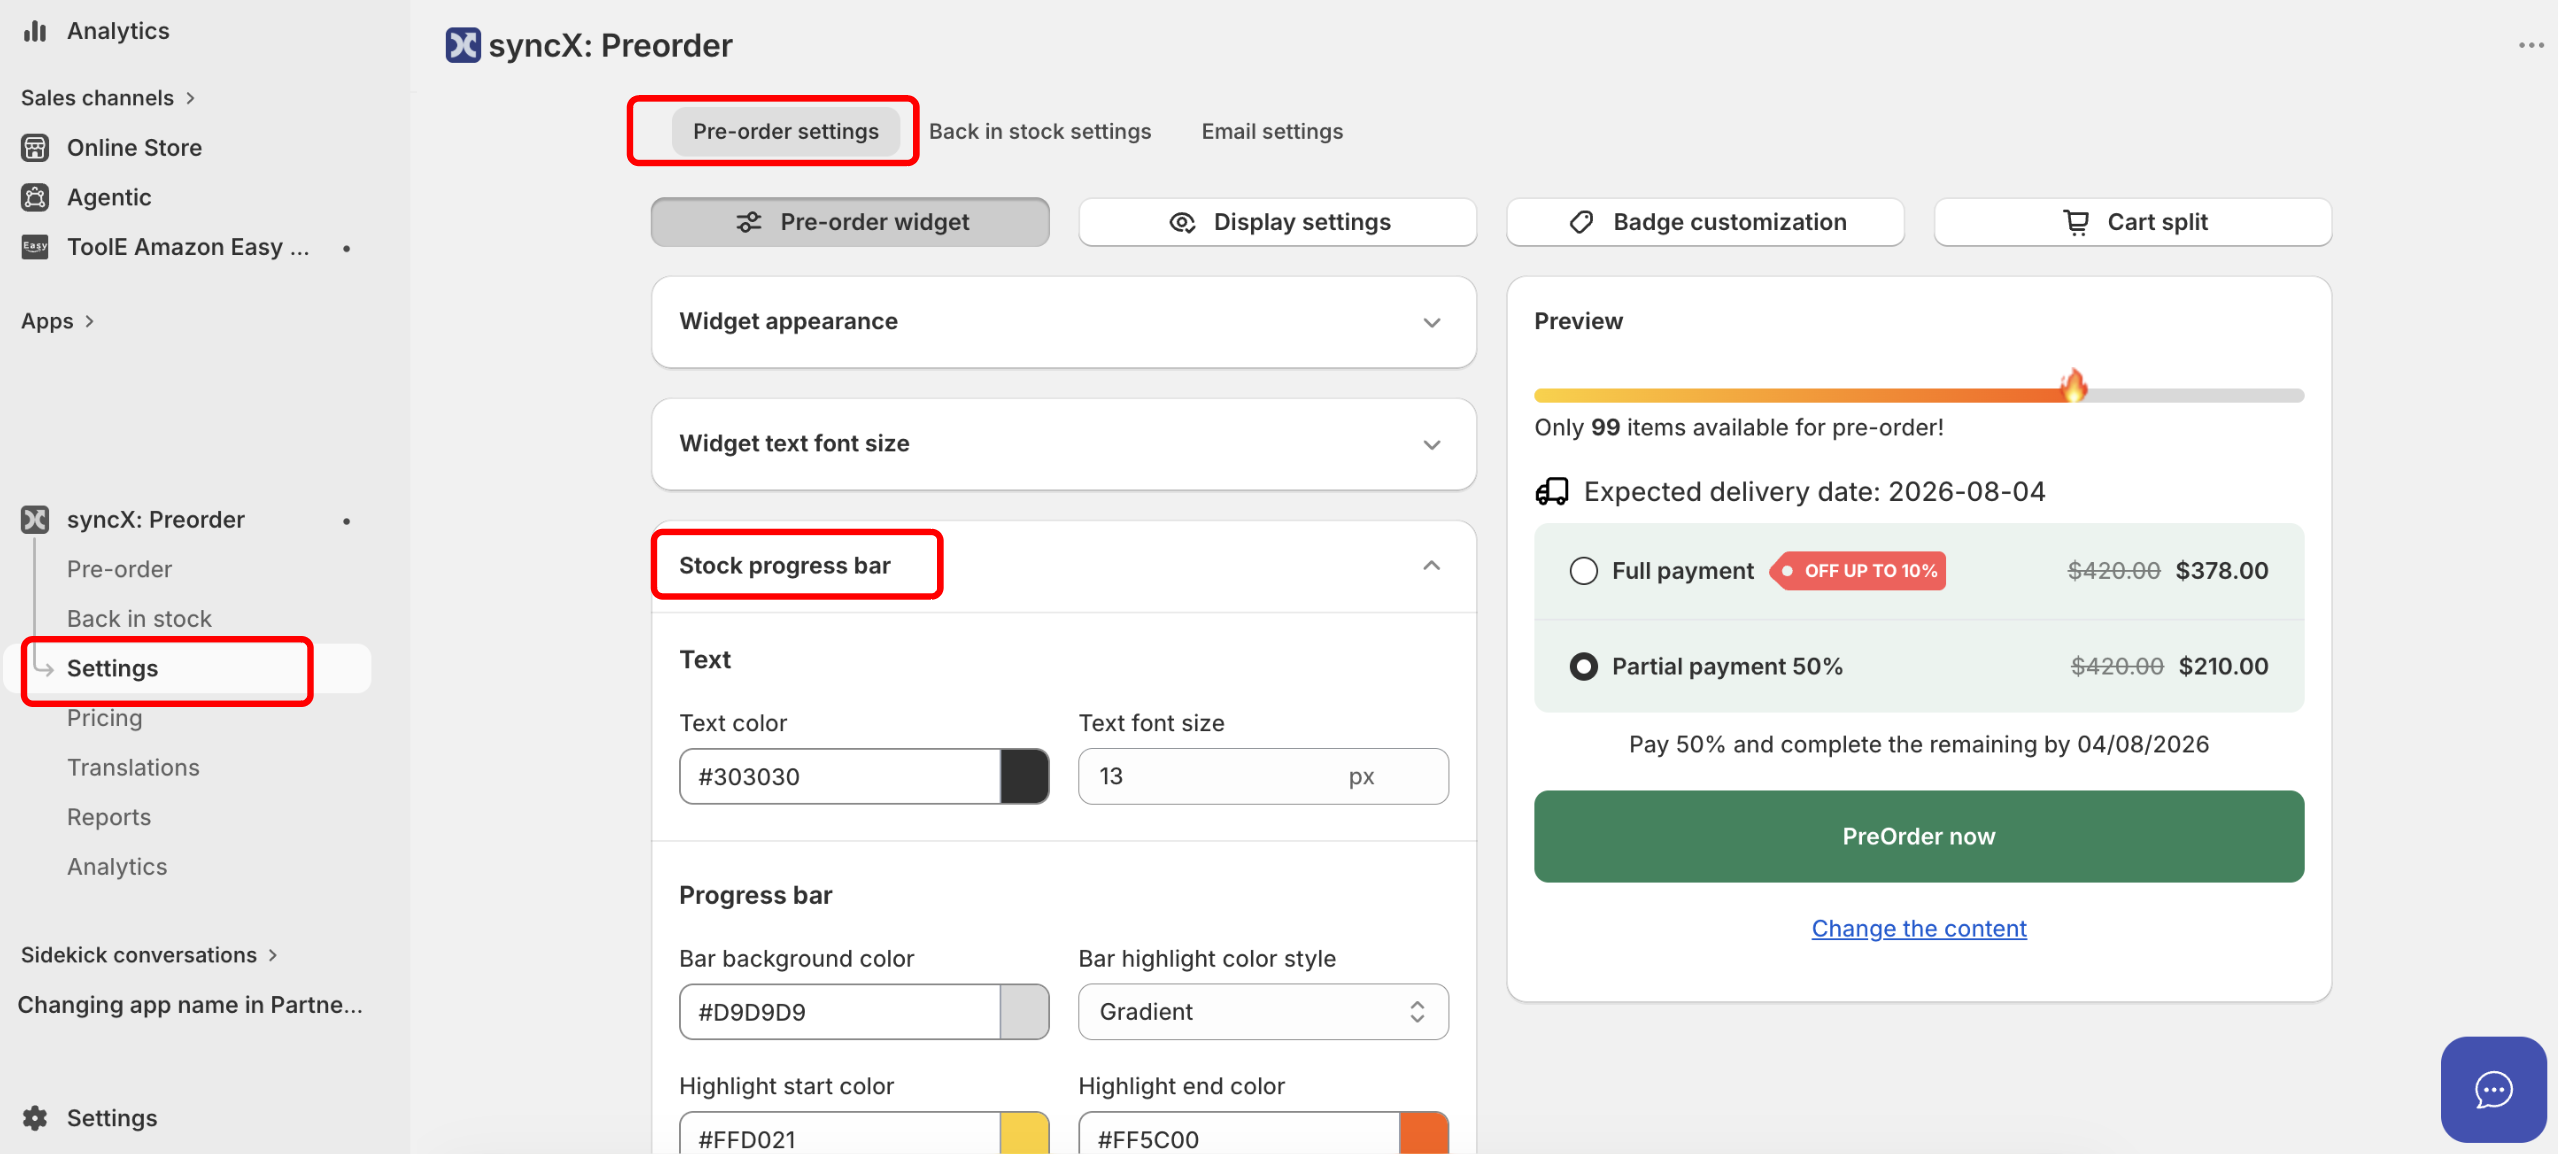The width and height of the screenshot is (2558, 1154).
Task: Open the Changing app name conversation
Action: [190, 1004]
